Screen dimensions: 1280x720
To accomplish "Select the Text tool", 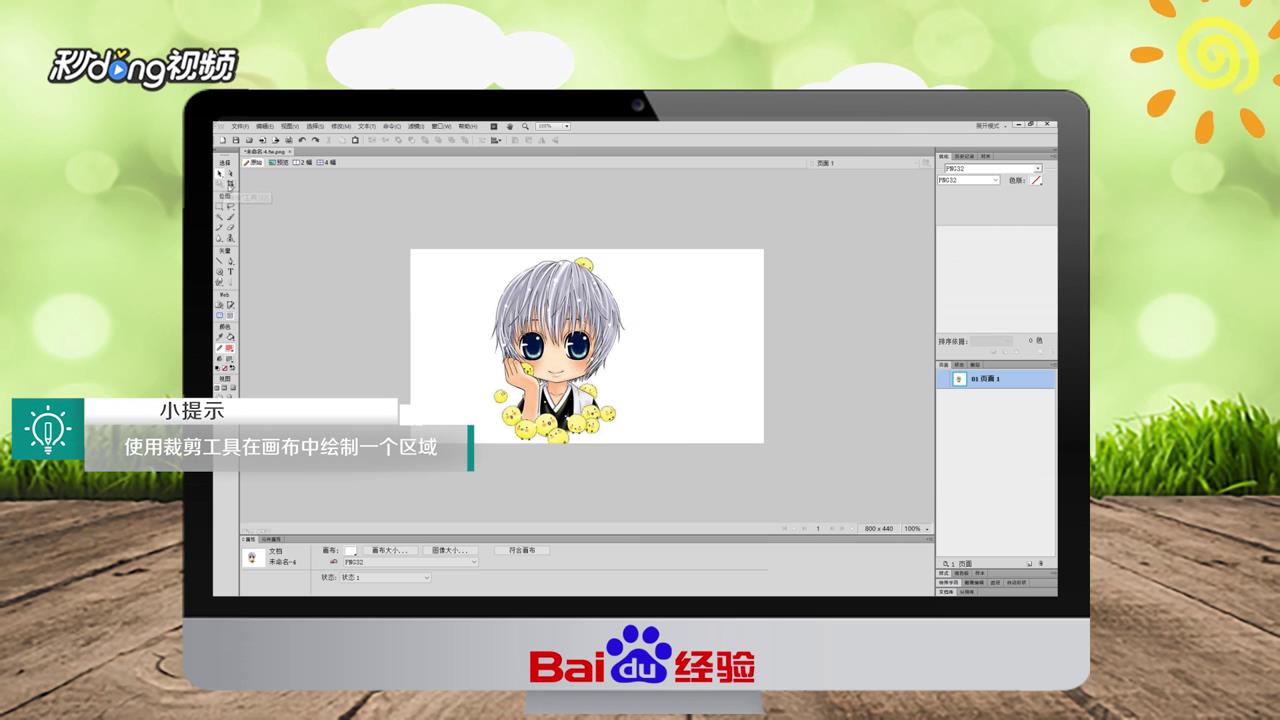I will coord(231,271).
